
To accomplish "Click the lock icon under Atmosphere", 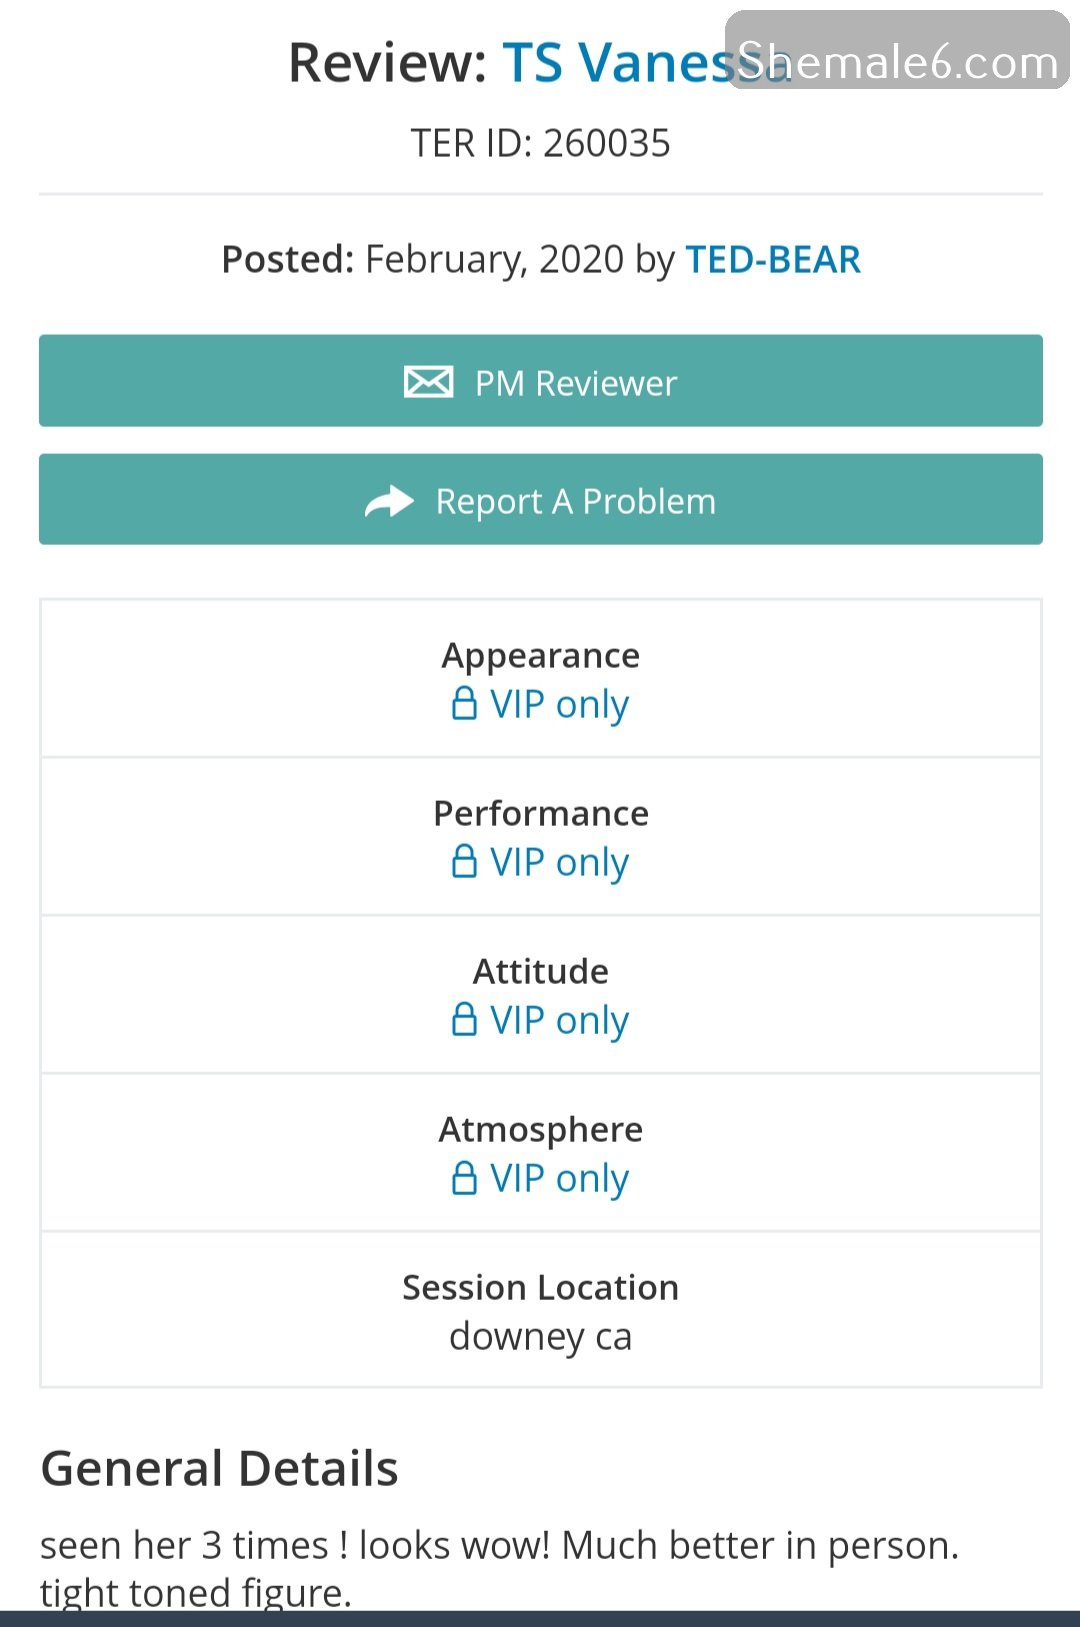I will (x=464, y=1177).
